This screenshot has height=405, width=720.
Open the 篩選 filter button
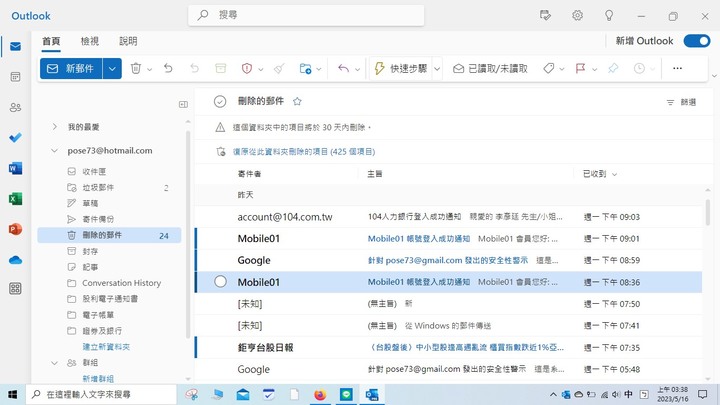(x=681, y=102)
